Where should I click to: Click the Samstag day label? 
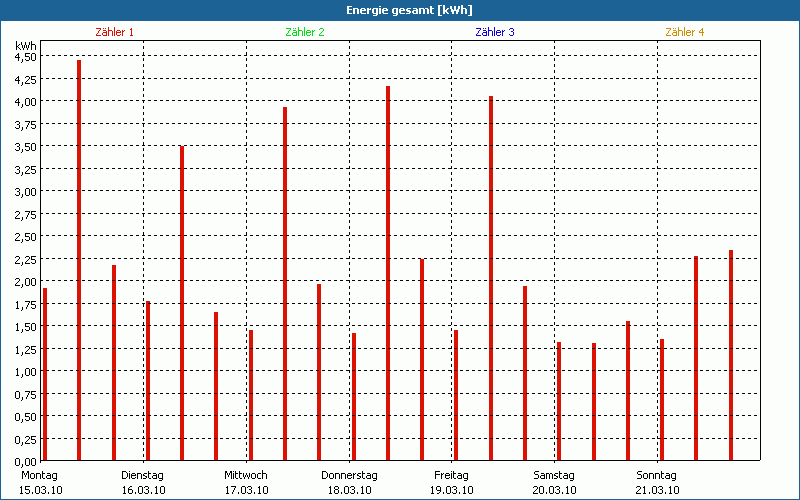[554, 476]
